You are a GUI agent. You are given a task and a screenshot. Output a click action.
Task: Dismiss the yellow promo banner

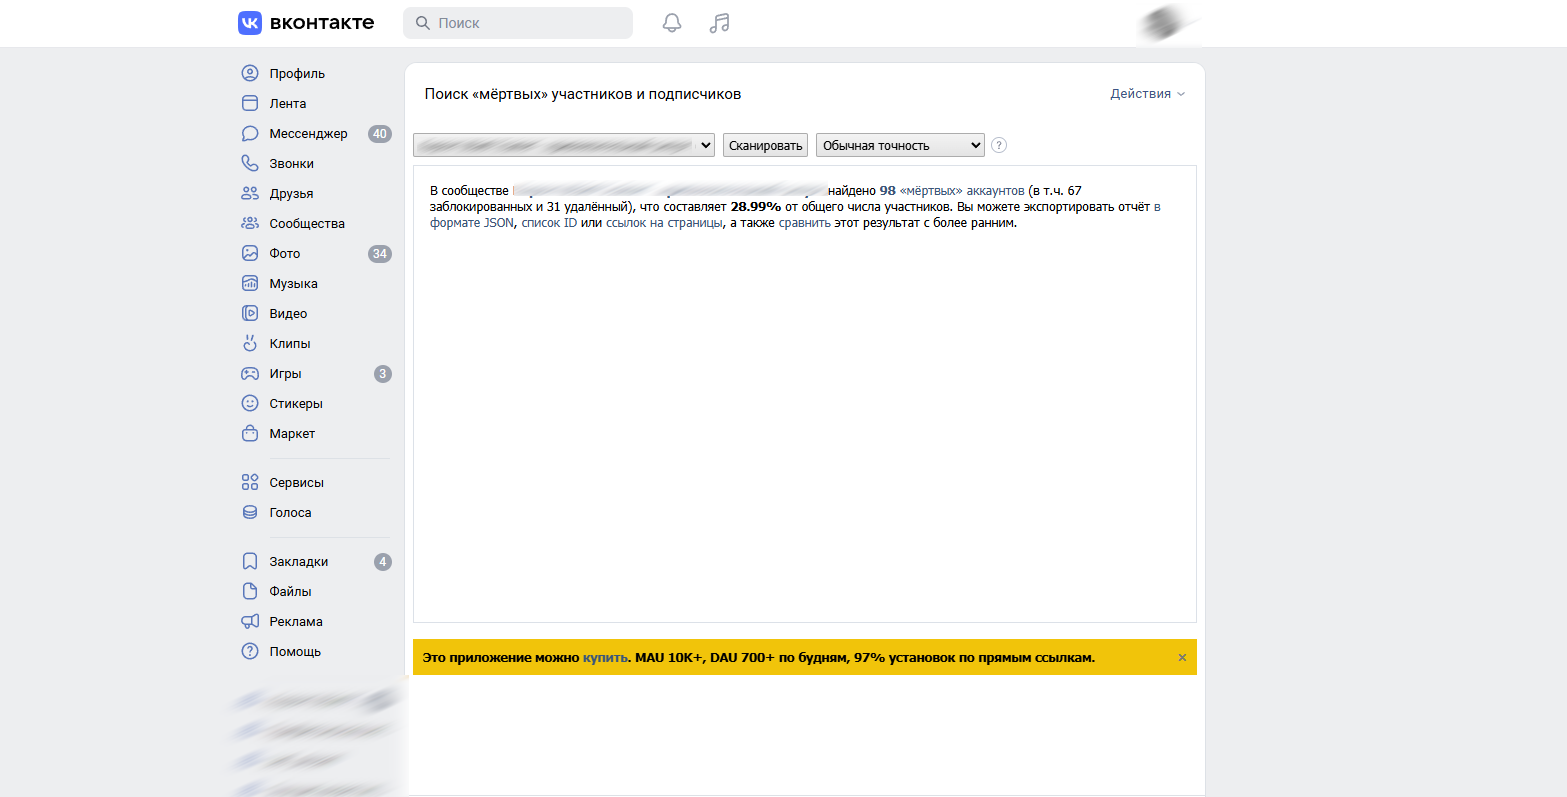[x=1181, y=657]
